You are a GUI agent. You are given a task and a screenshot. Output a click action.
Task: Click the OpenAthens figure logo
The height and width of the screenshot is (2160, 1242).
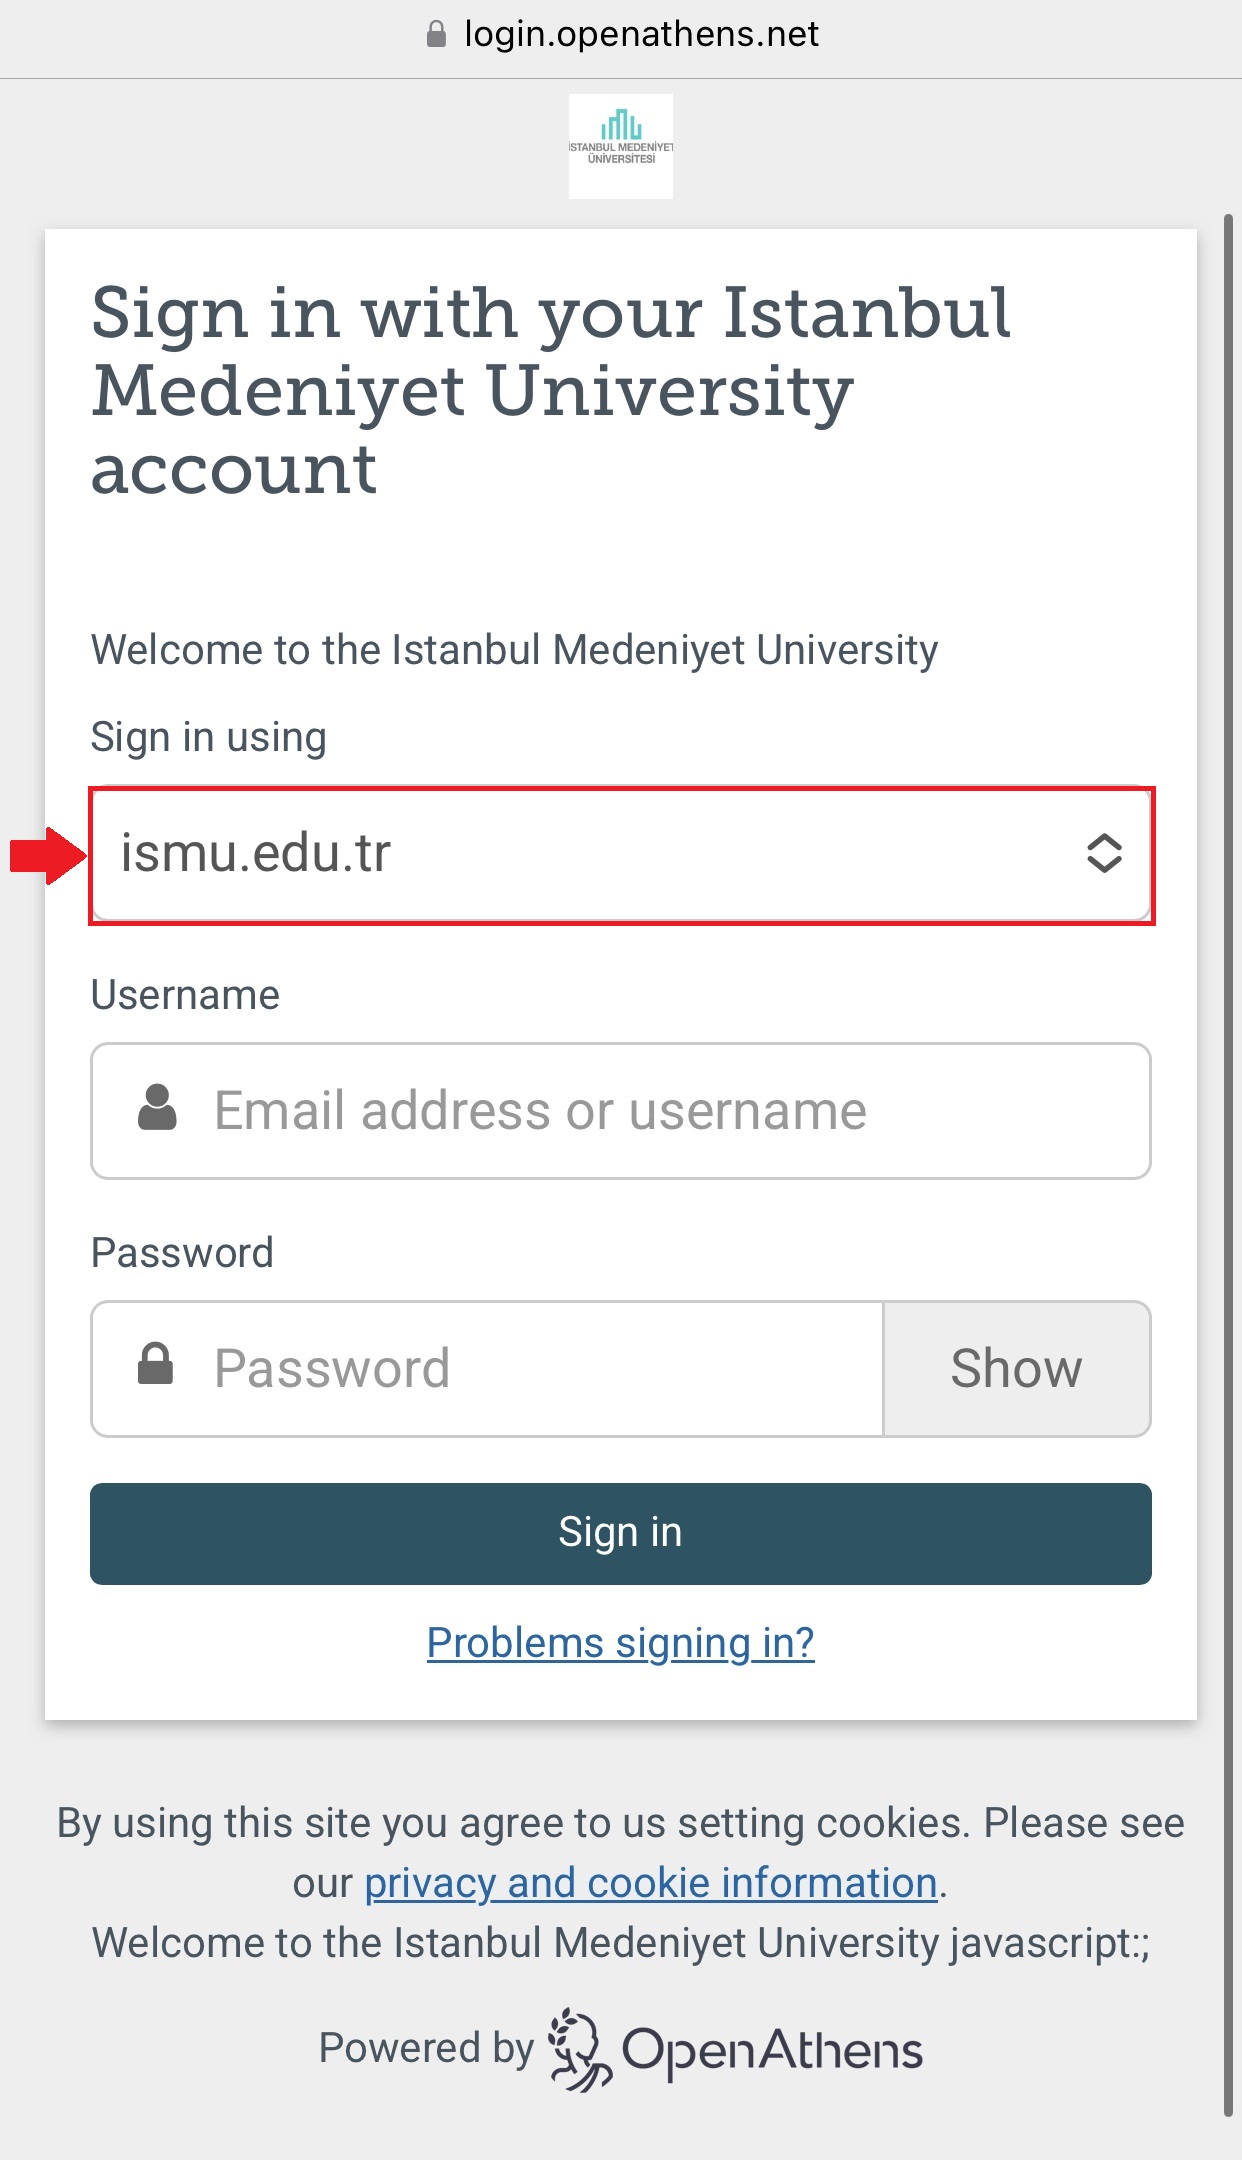click(x=579, y=2049)
